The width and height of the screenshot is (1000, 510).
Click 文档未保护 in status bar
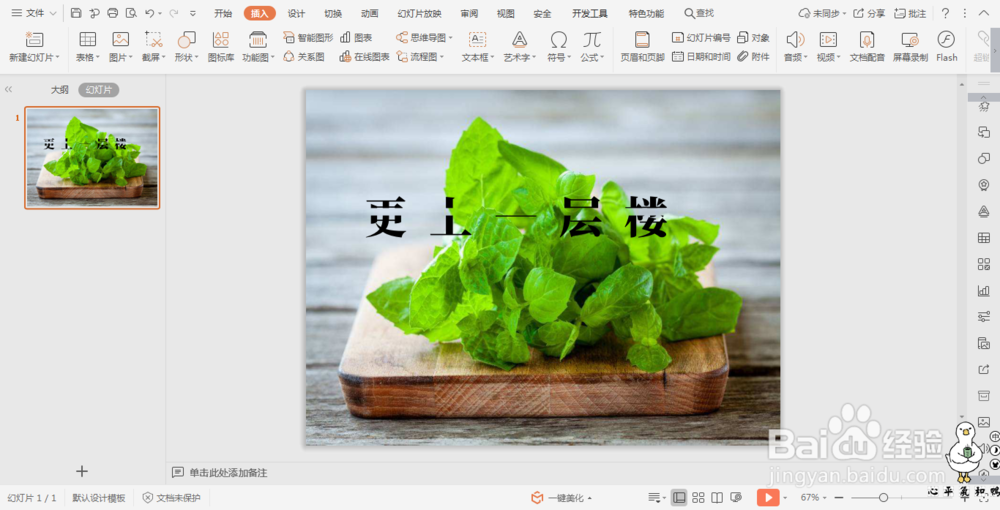pyautogui.click(x=172, y=498)
